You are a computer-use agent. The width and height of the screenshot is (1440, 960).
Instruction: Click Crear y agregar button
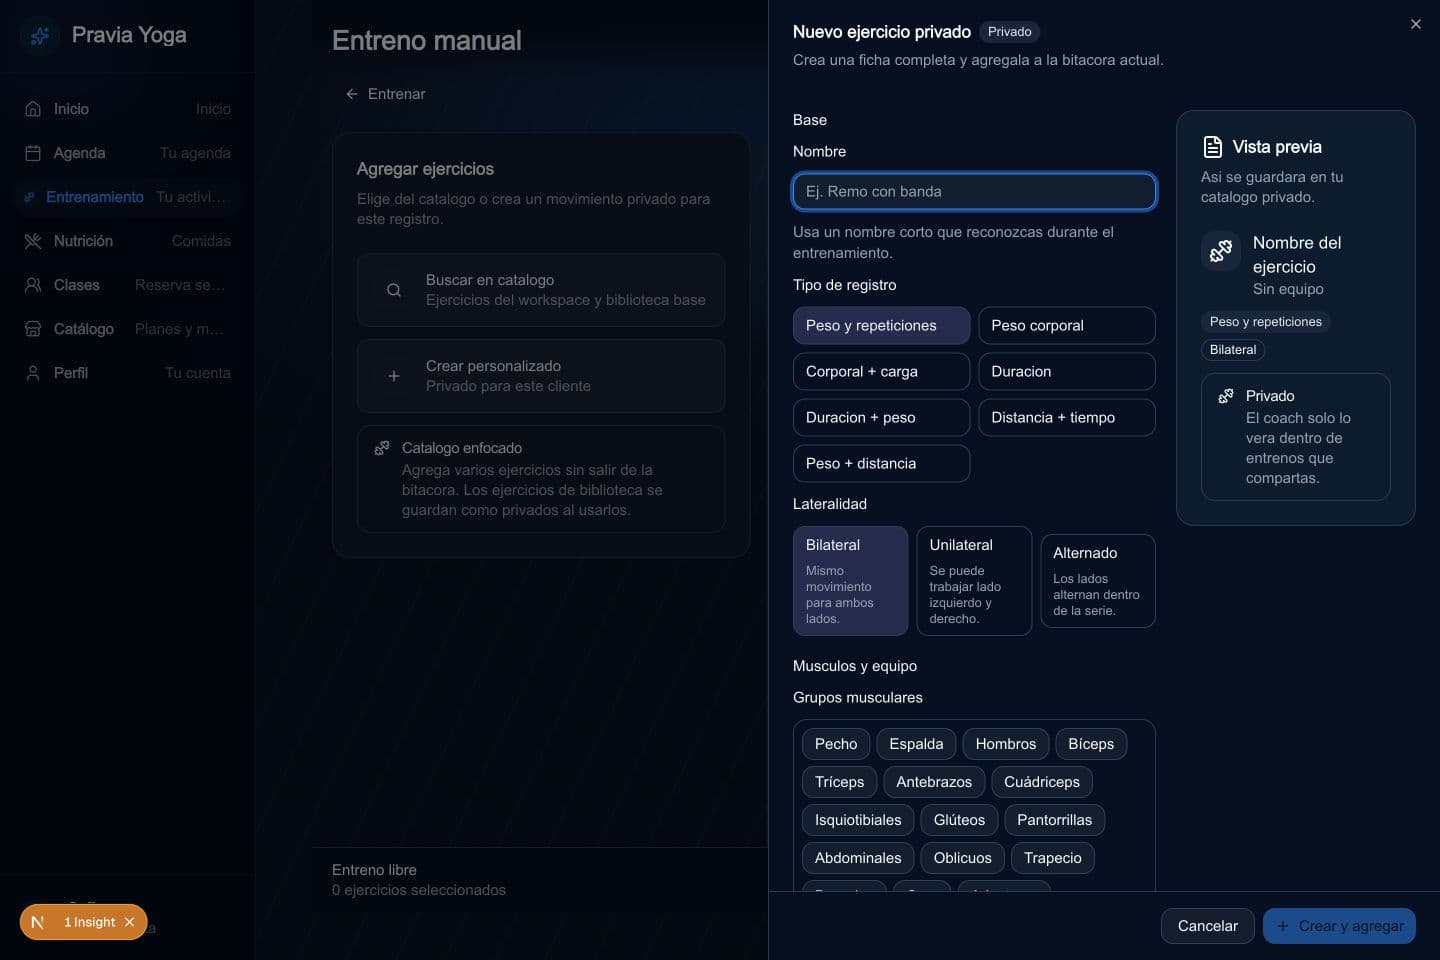[1339, 926]
